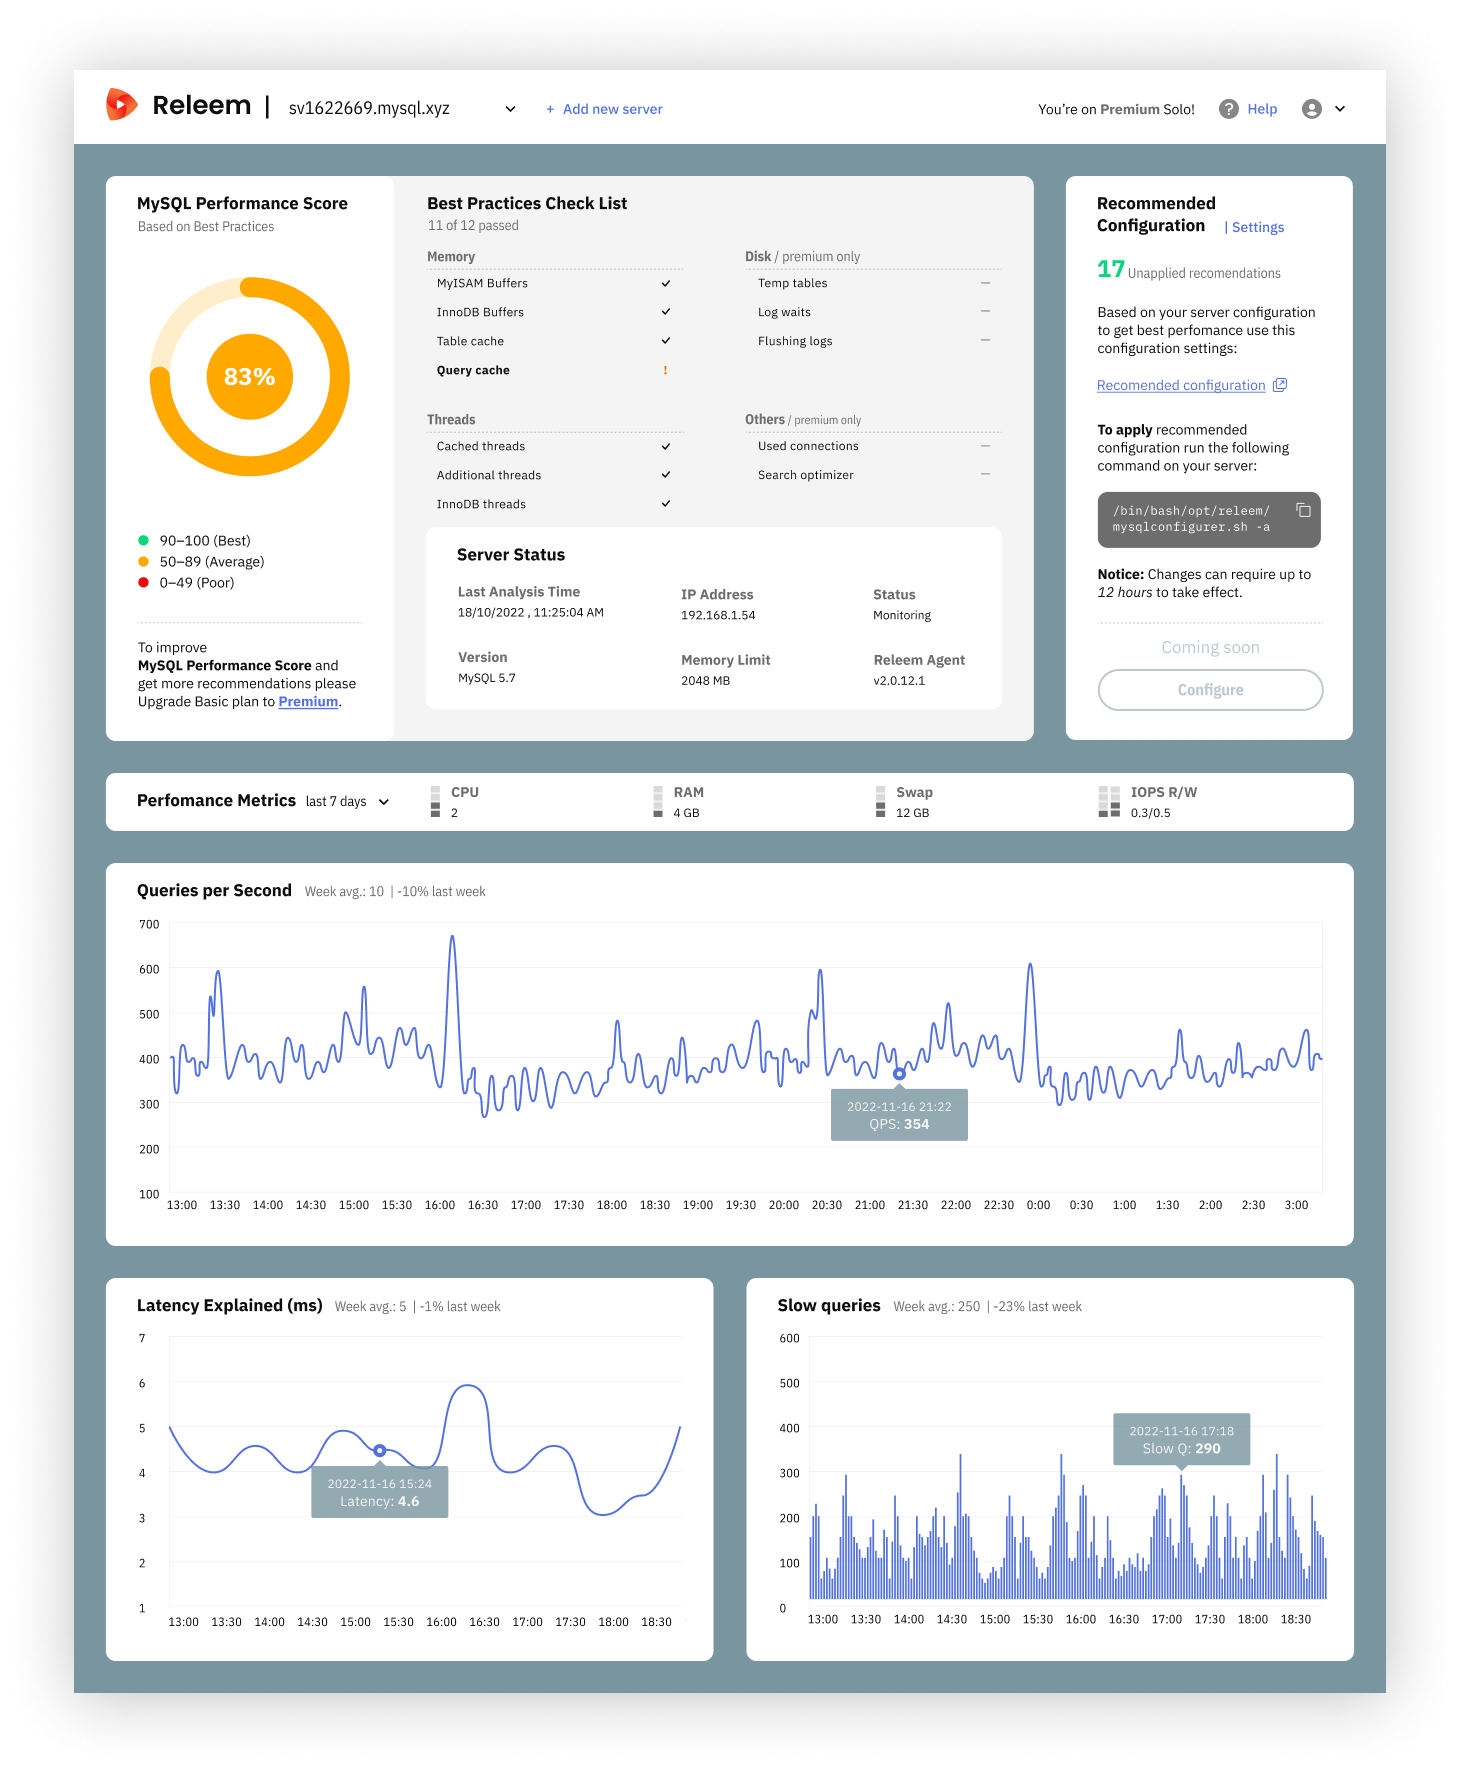Click the Configure button

pos(1210,690)
